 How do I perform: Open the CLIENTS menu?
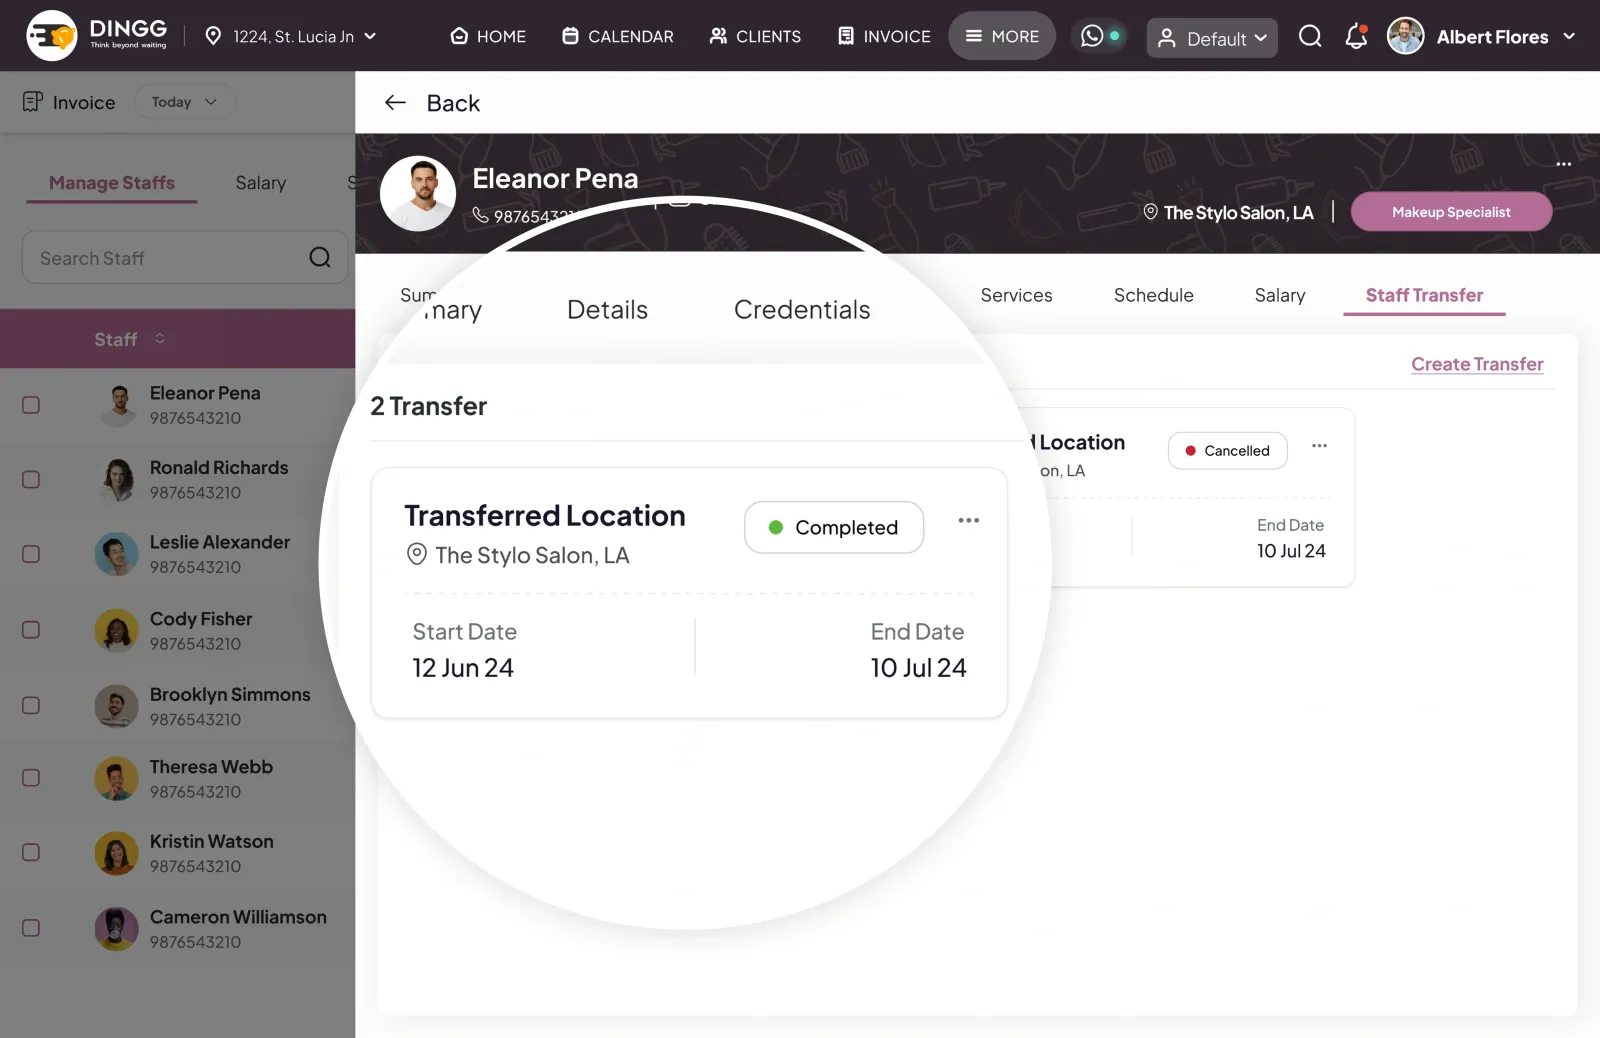tap(755, 36)
